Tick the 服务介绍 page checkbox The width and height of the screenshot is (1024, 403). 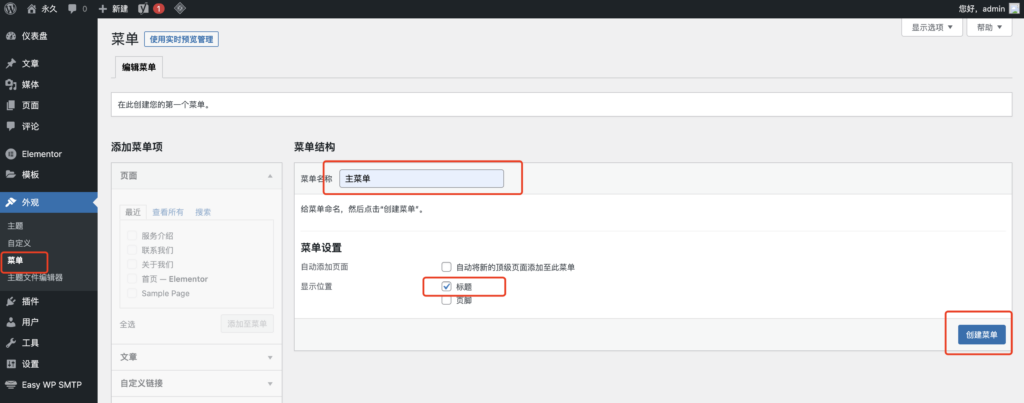[132, 236]
